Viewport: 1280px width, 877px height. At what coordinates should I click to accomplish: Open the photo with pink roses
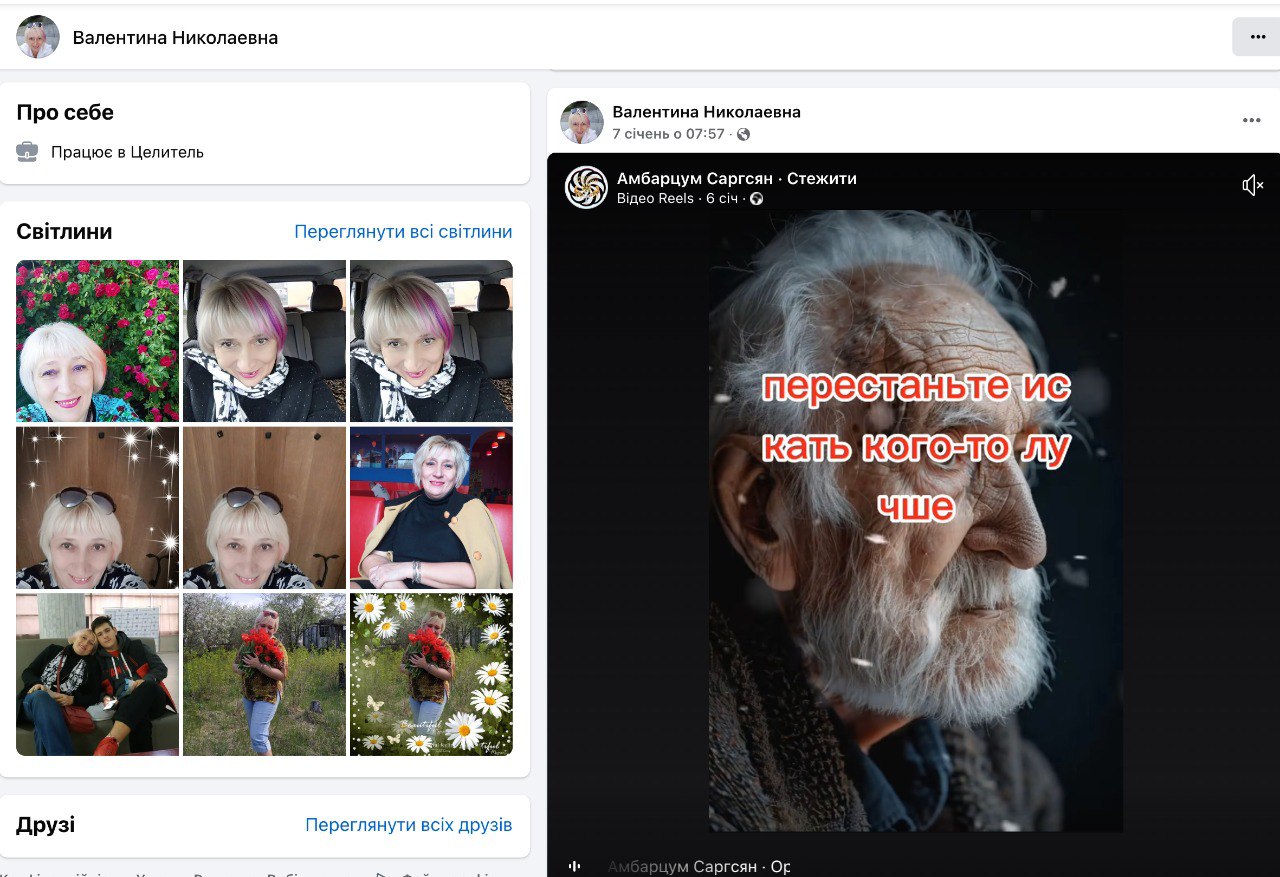click(98, 341)
